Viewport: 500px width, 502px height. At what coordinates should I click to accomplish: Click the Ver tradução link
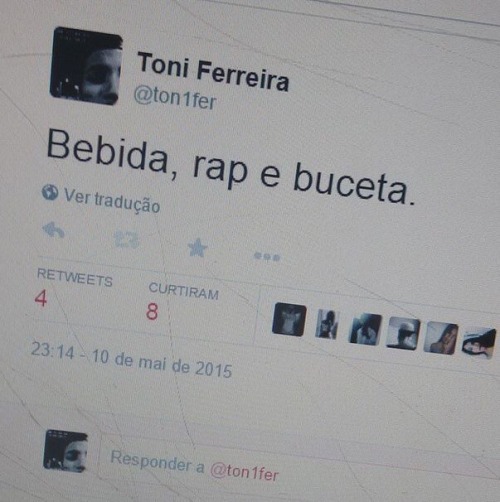pos(112,201)
